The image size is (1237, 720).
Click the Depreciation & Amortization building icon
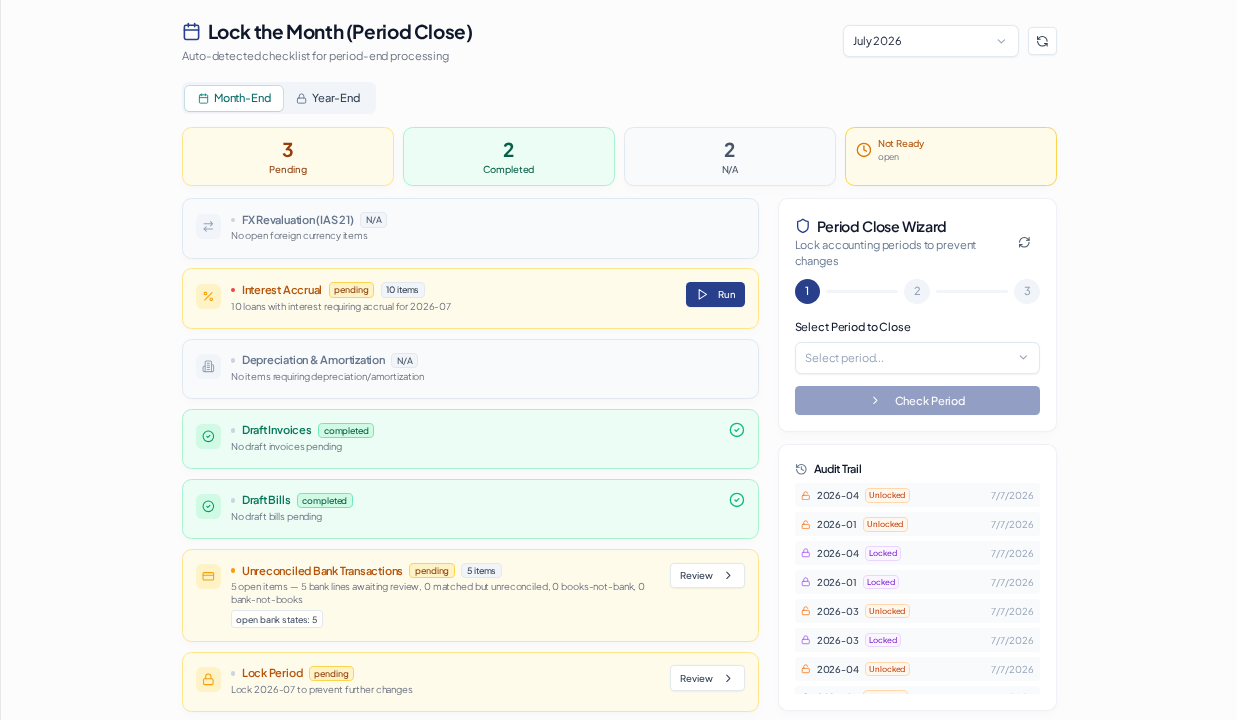point(208,366)
